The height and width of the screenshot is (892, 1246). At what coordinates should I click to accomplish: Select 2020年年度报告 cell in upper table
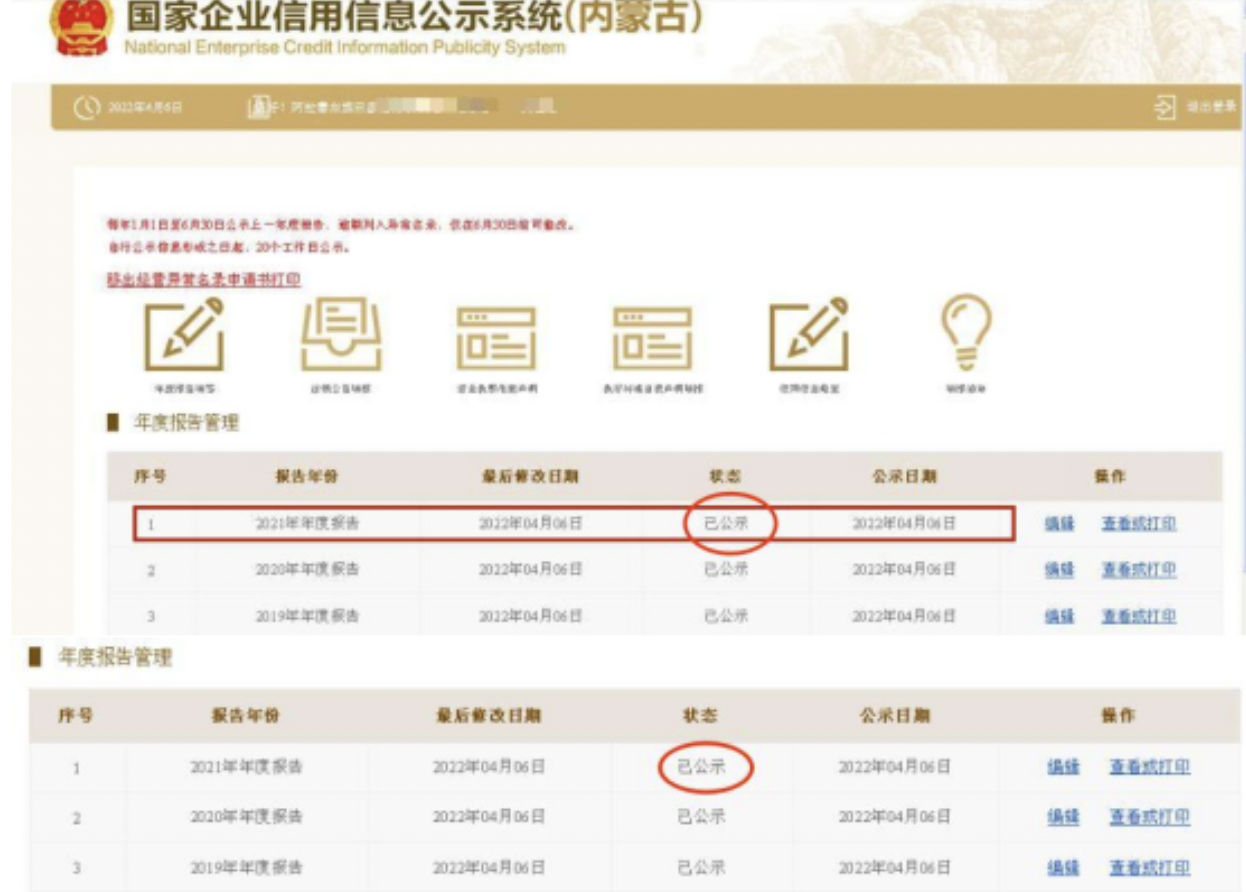307,570
